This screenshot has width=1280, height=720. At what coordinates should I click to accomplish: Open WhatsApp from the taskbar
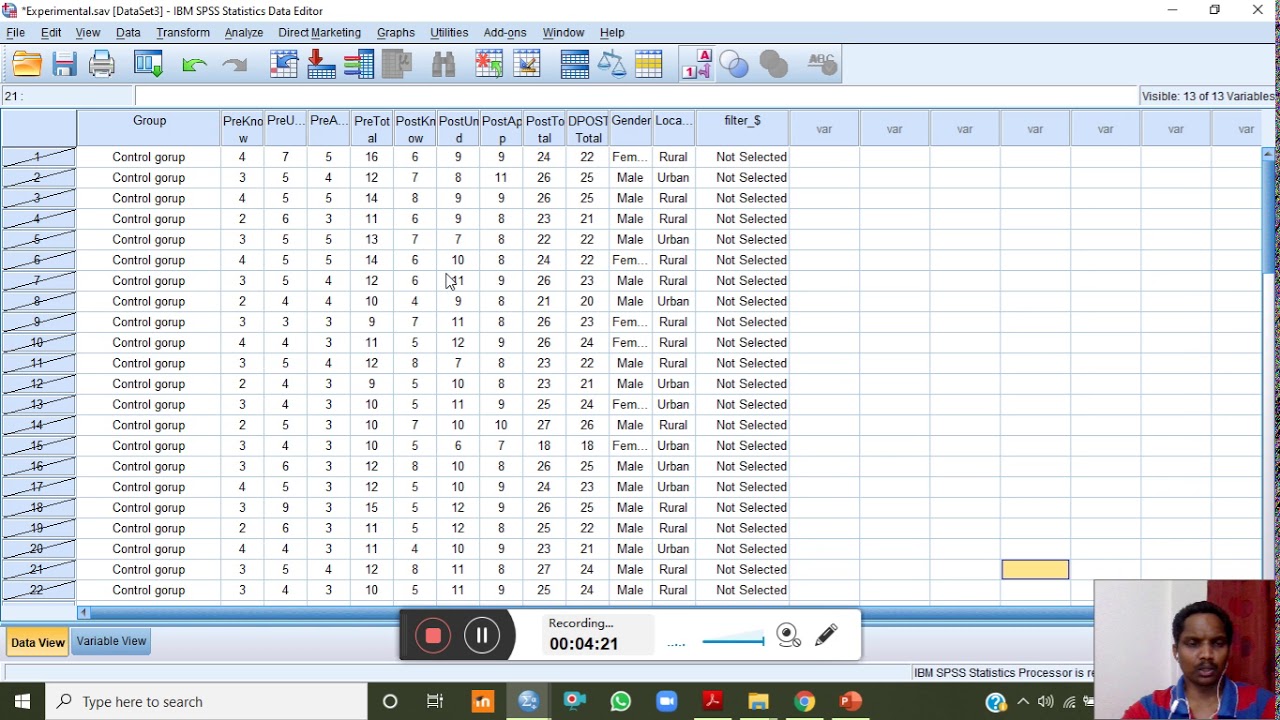pos(621,701)
